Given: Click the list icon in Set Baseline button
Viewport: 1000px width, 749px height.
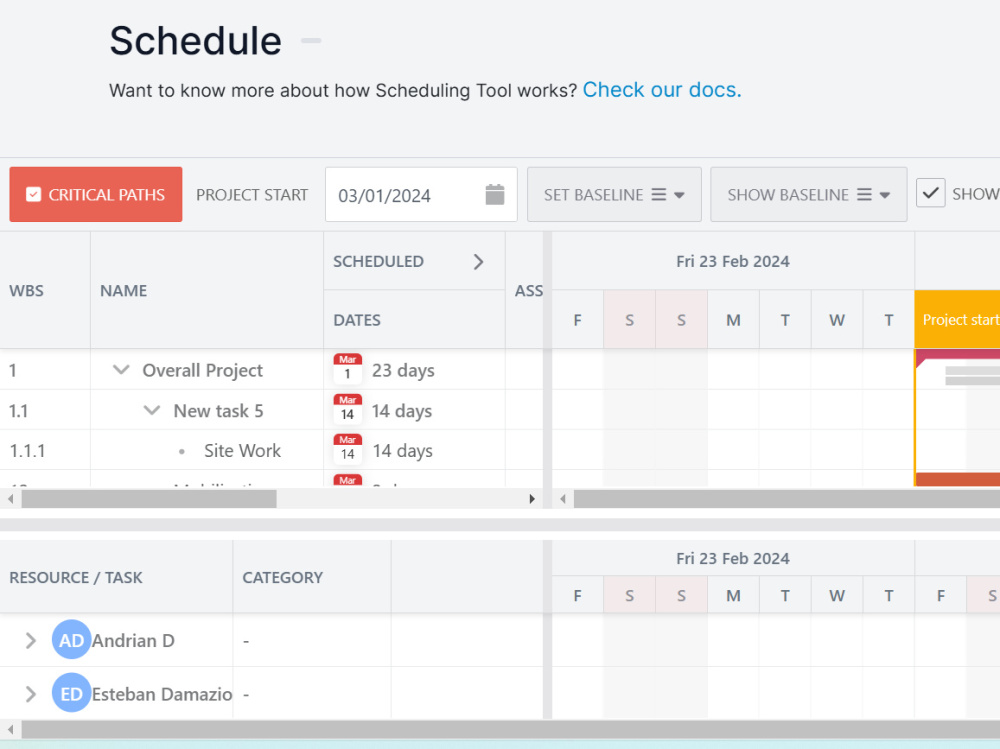Looking at the screenshot, I should coord(658,195).
